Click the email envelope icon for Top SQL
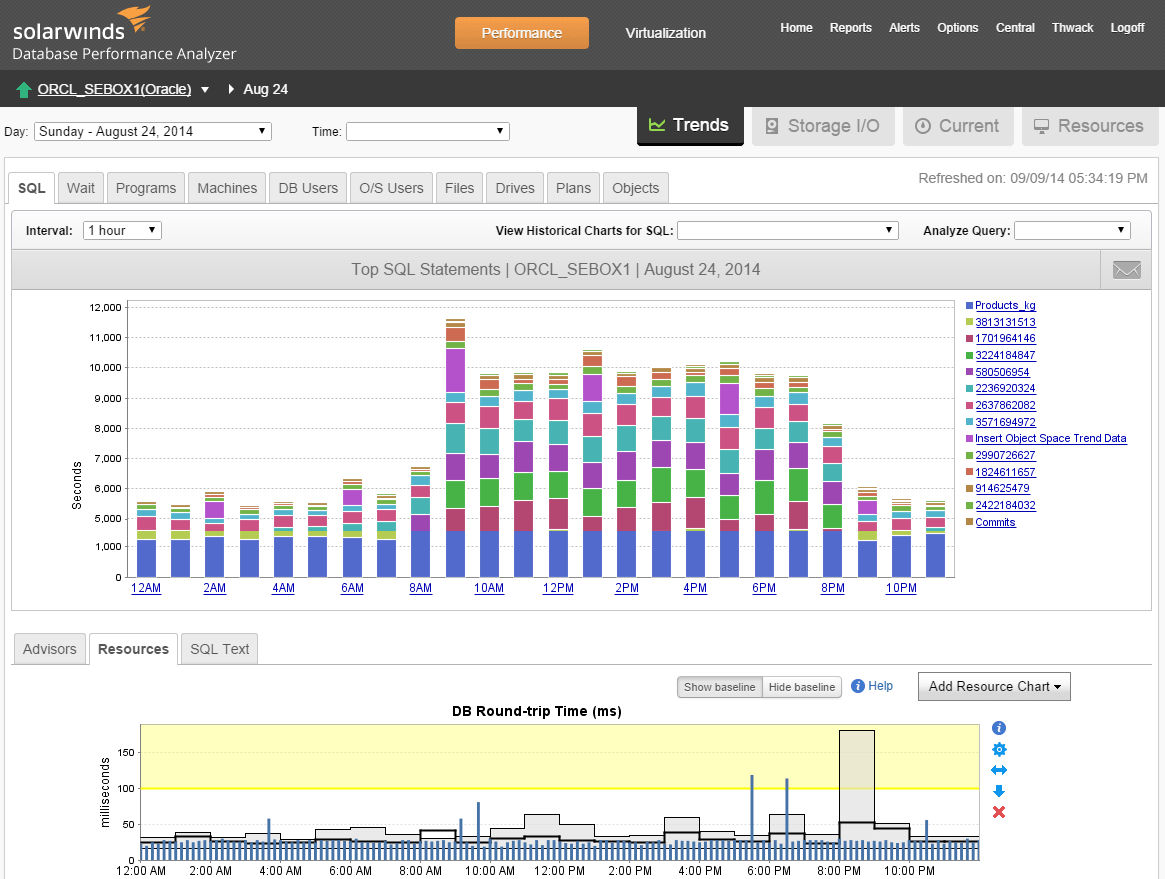Image resolution: width=1165 pixels, height=879 pixels. point(1125,269)
